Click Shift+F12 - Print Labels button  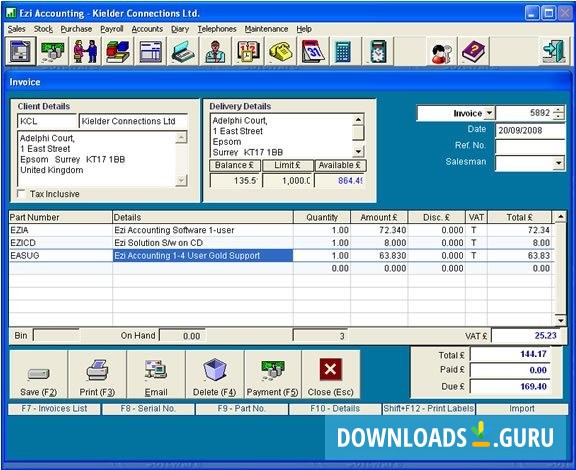[x=429, y=409]
